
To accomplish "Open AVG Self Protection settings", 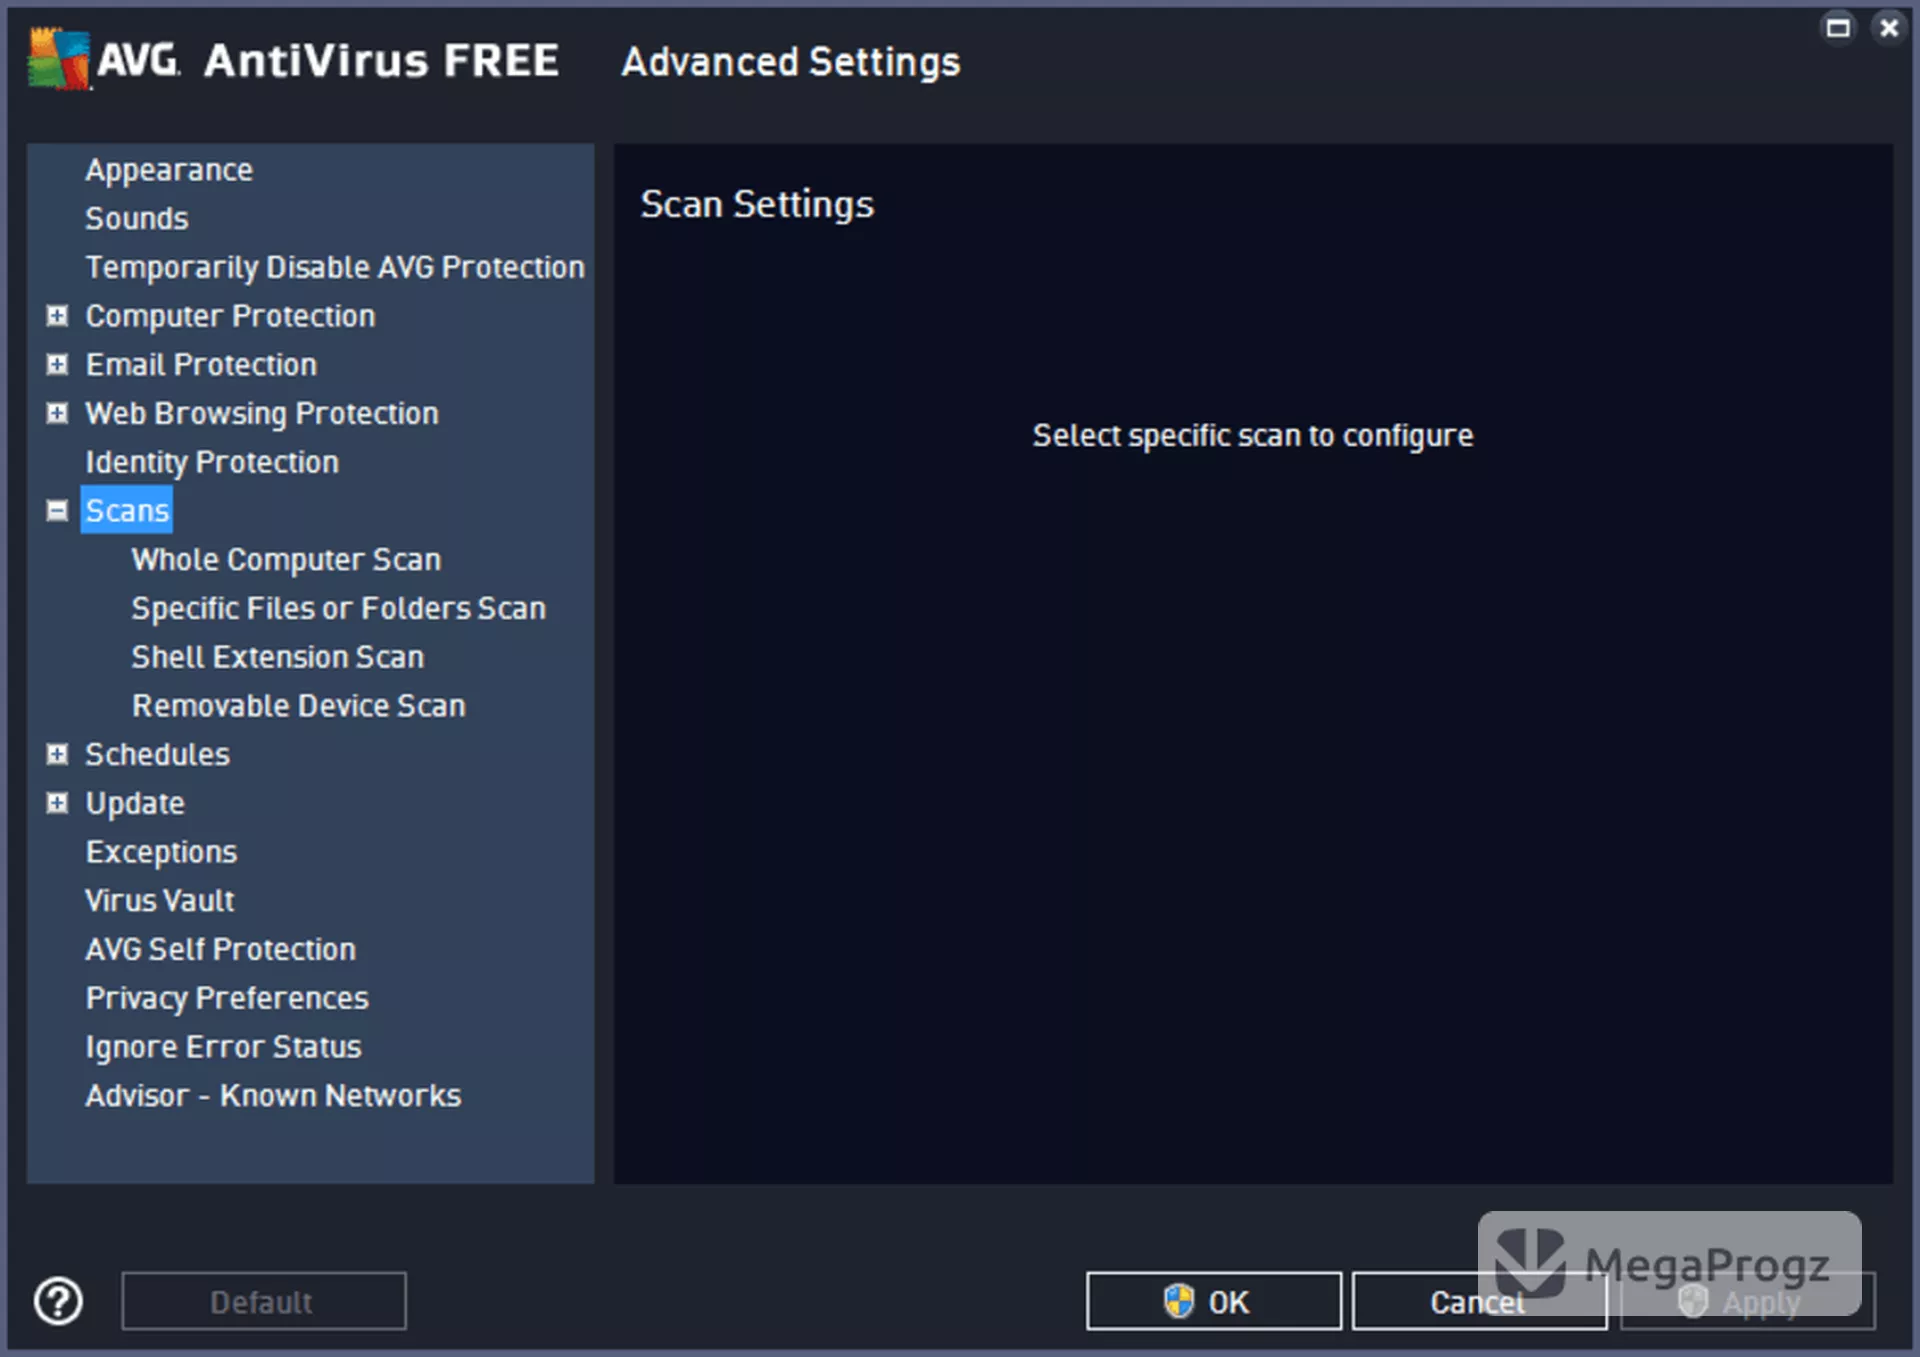I will pyautogui.click(x=221, y=949).
